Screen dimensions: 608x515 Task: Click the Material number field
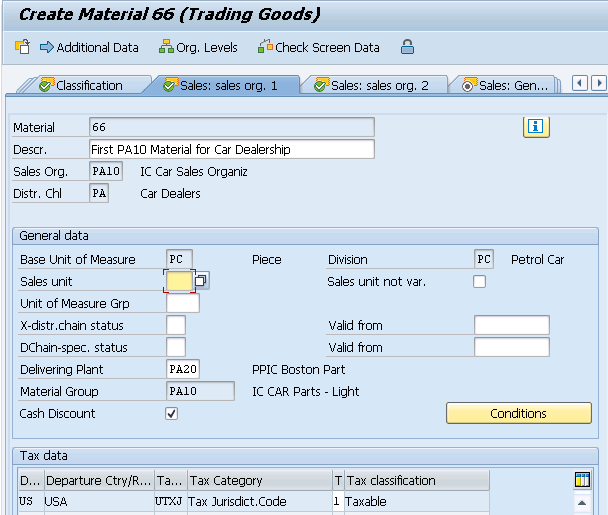(x=231, y=127)
